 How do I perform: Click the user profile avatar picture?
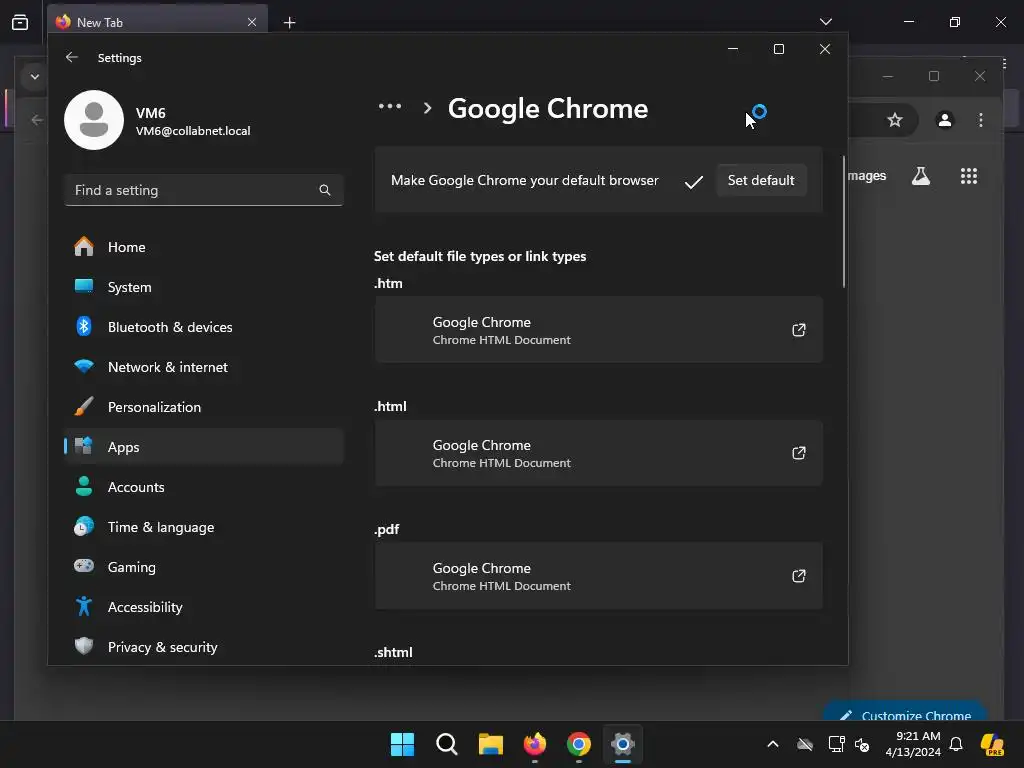tap(94, 120)
